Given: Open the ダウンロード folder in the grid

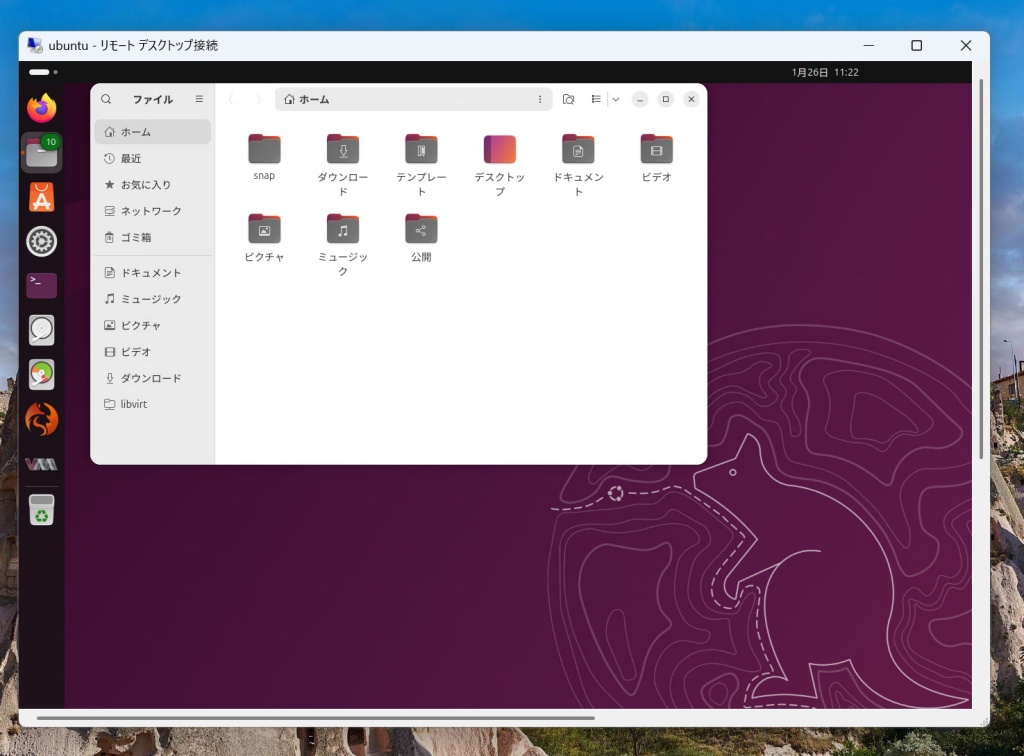Looking at the screenshot, I should 343,149.
